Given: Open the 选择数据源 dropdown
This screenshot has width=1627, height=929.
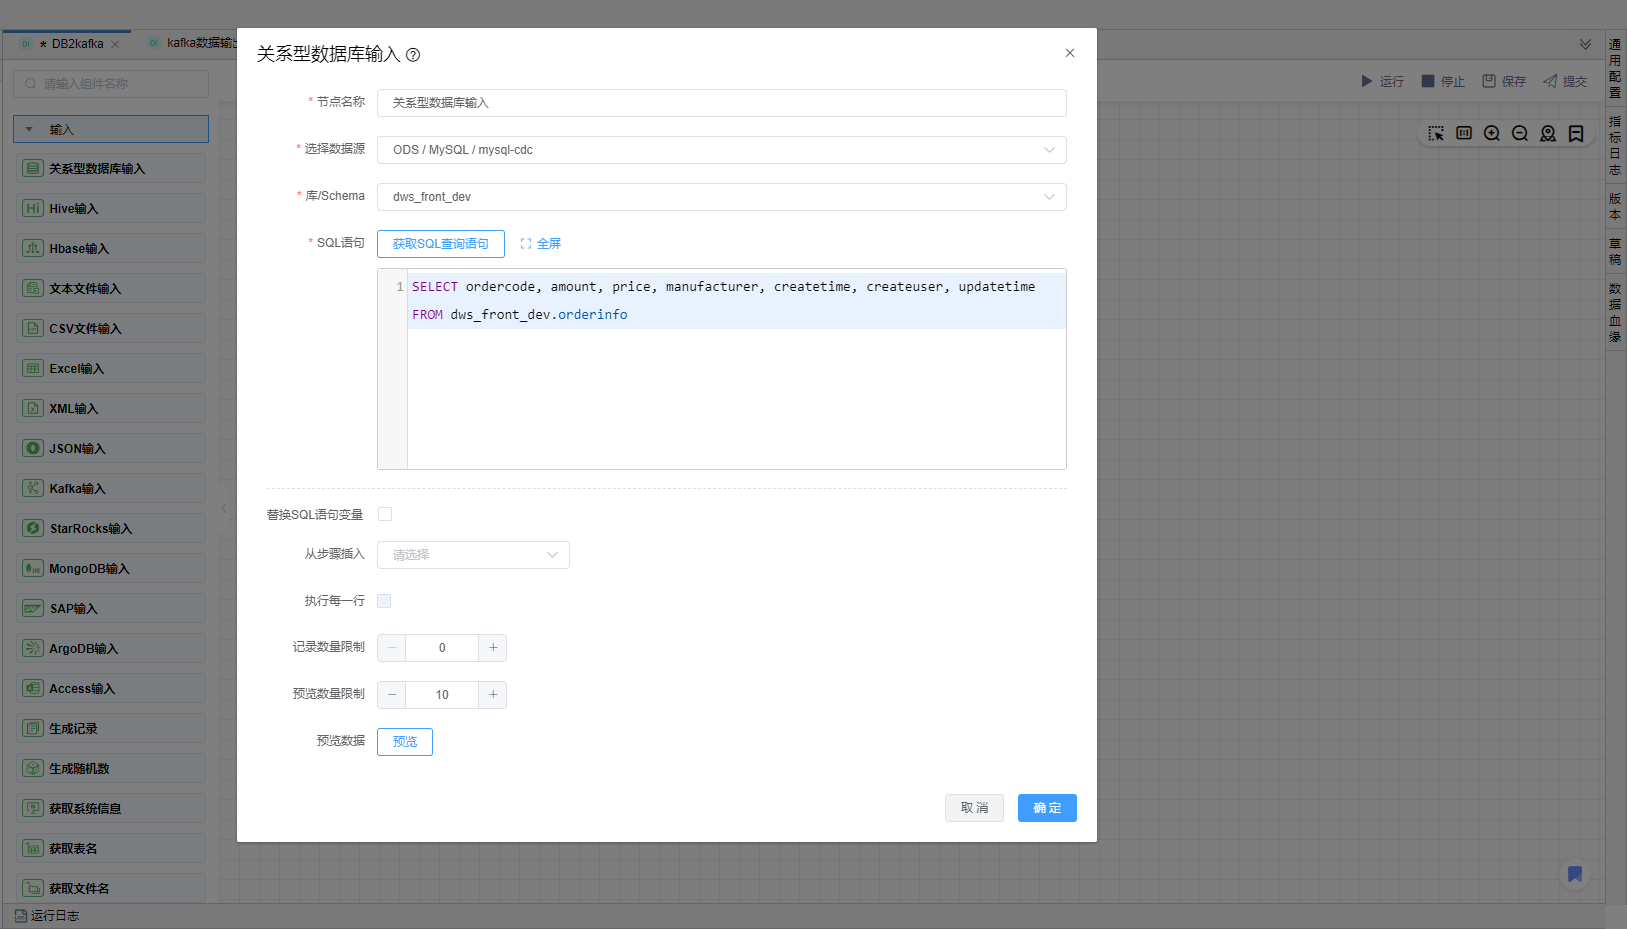Looking at the screenshot, I should pyautogui.click(x=721, y=150).
